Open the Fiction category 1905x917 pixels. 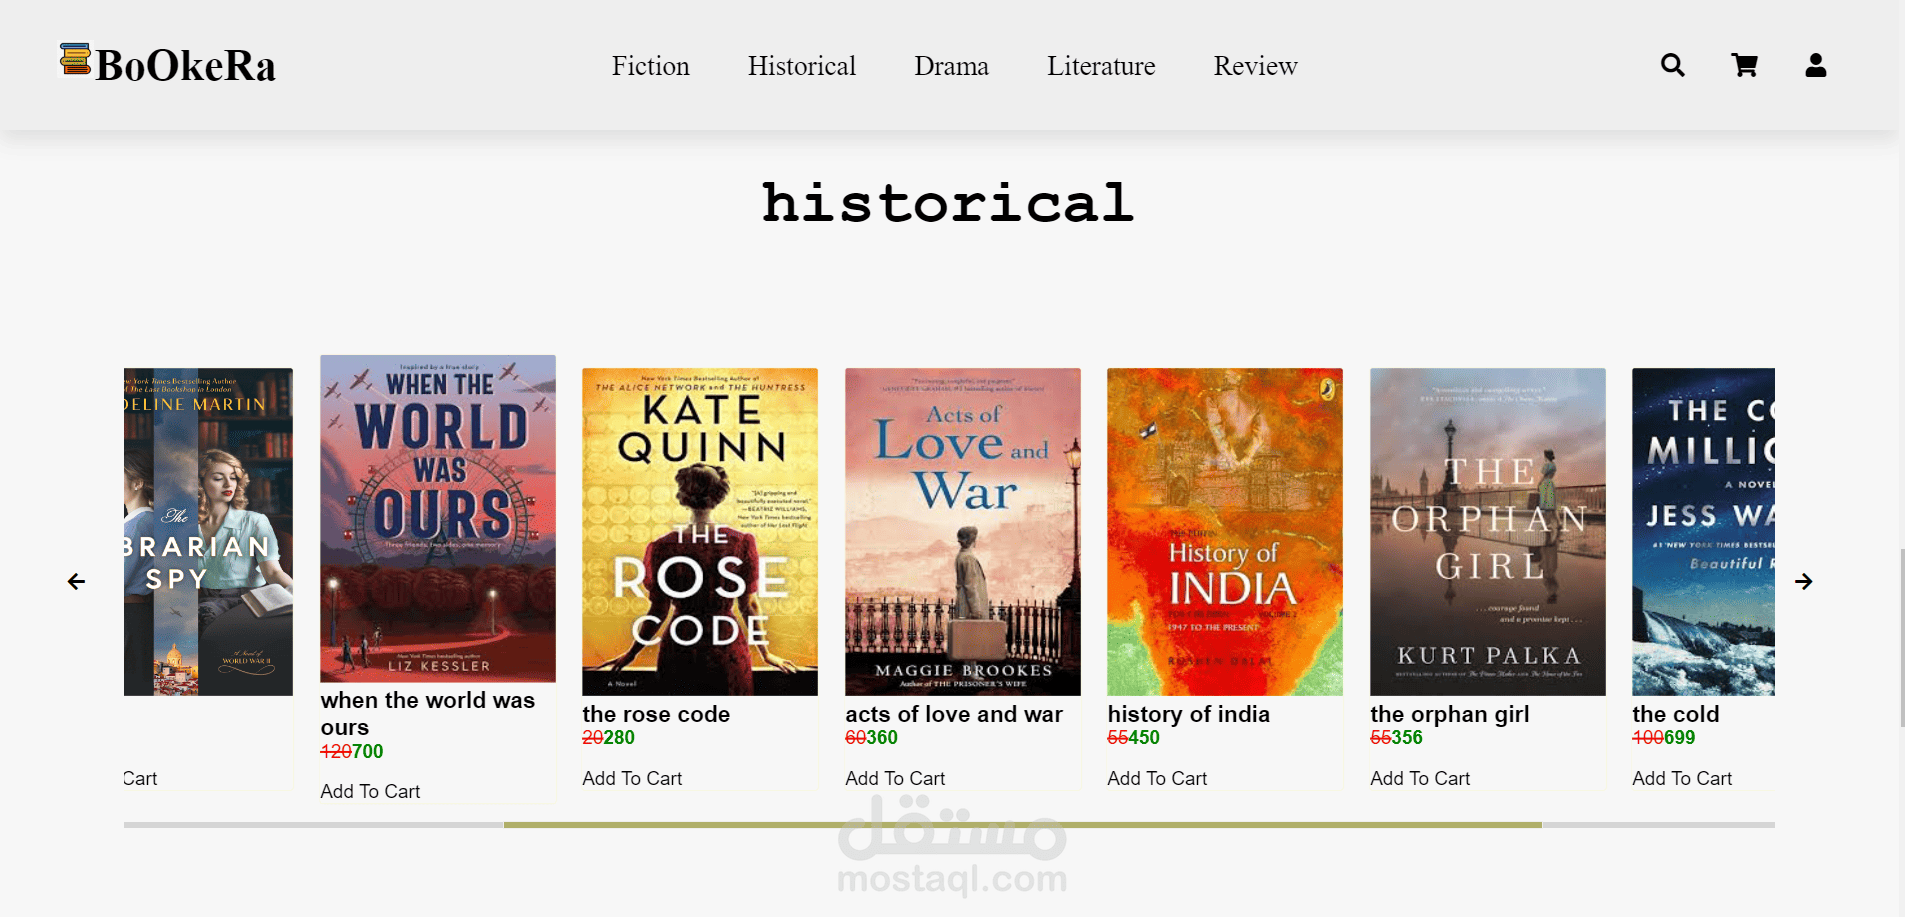tap(651, 66)
